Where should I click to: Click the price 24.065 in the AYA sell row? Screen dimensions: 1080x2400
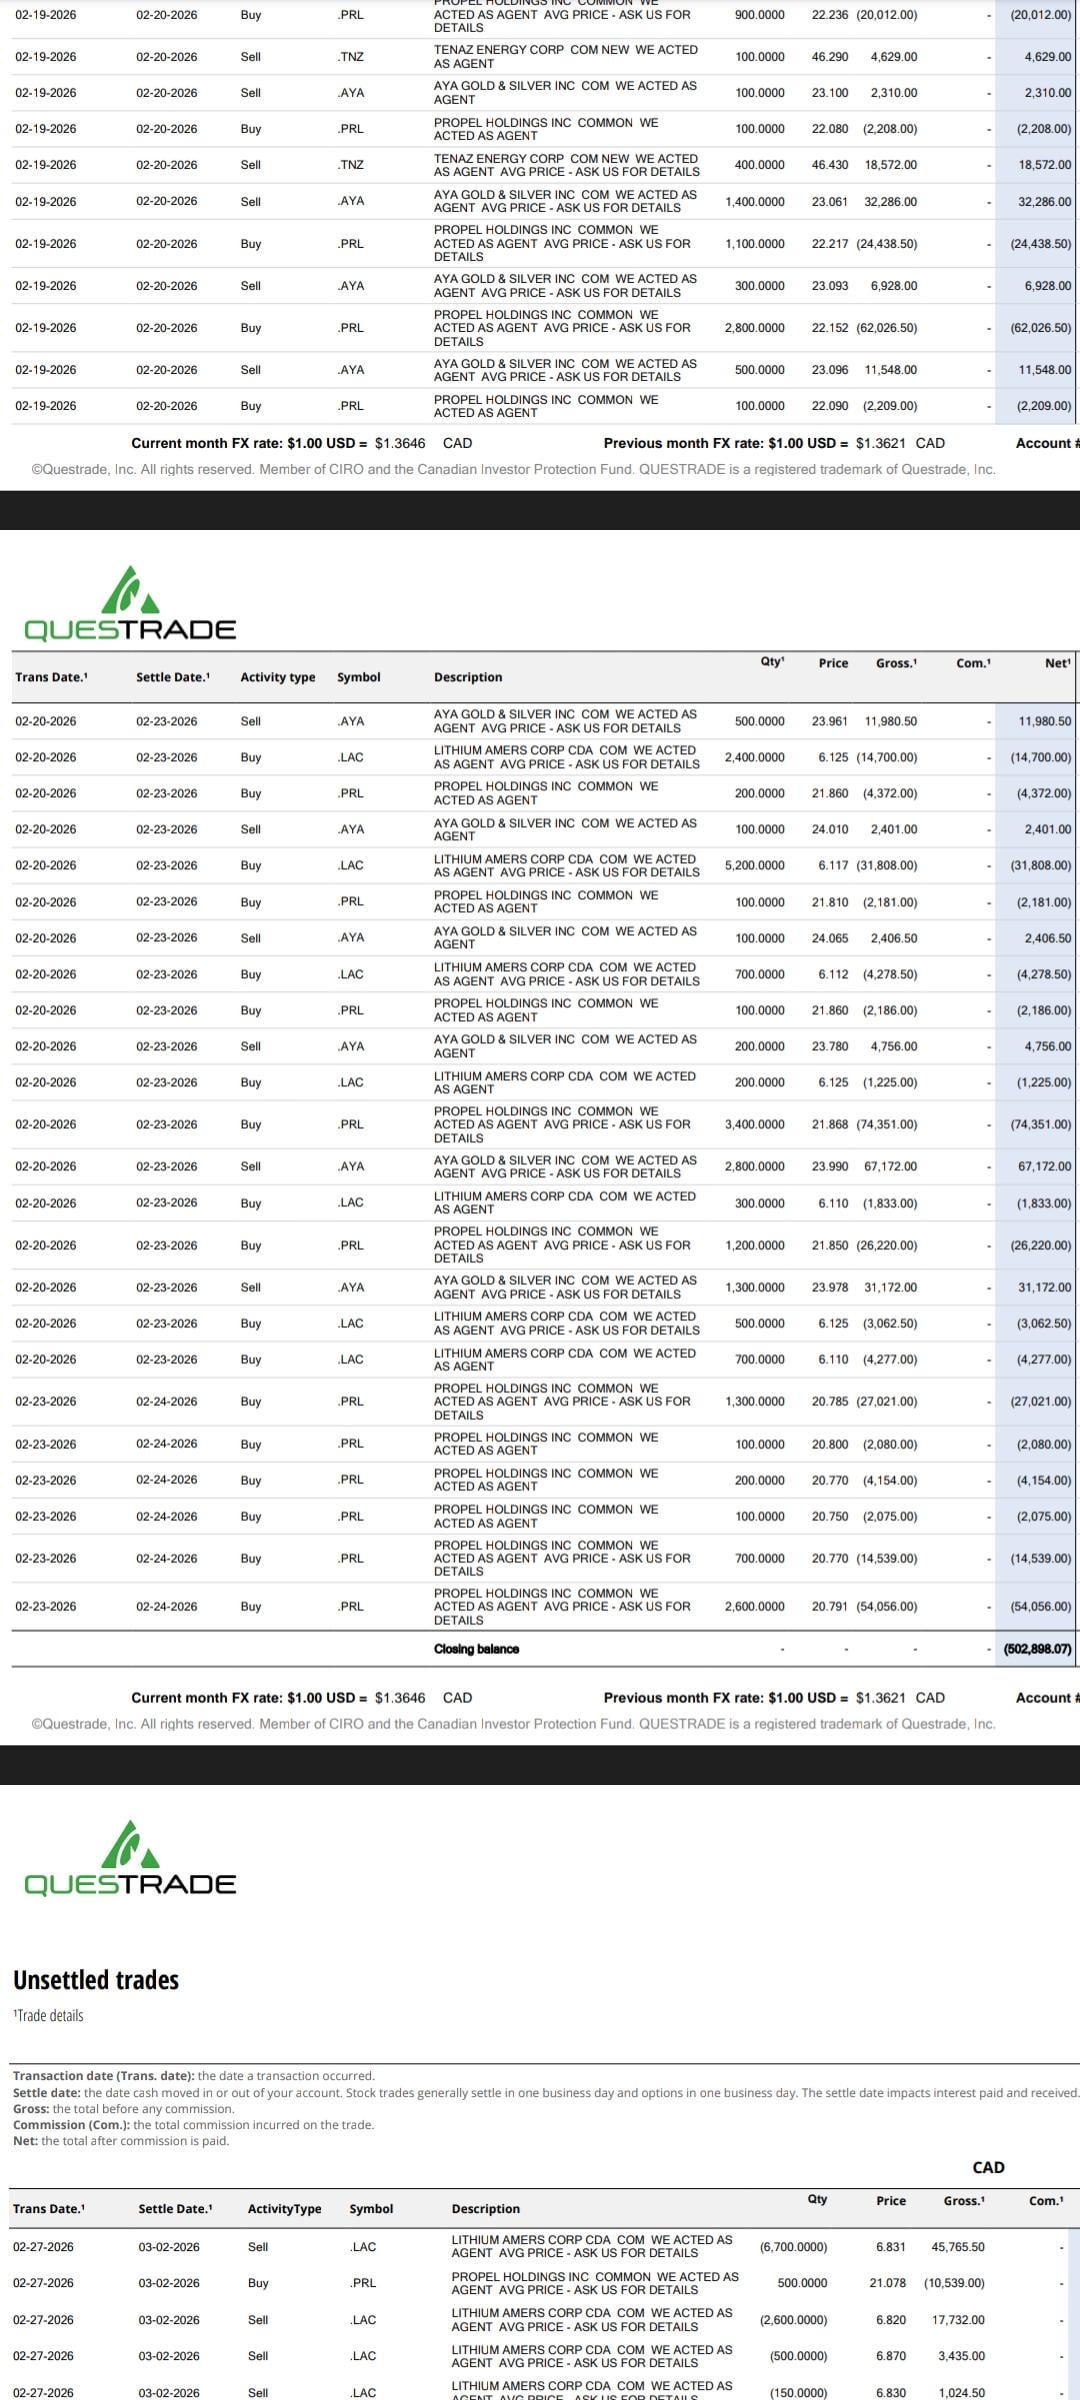[829, 938]
